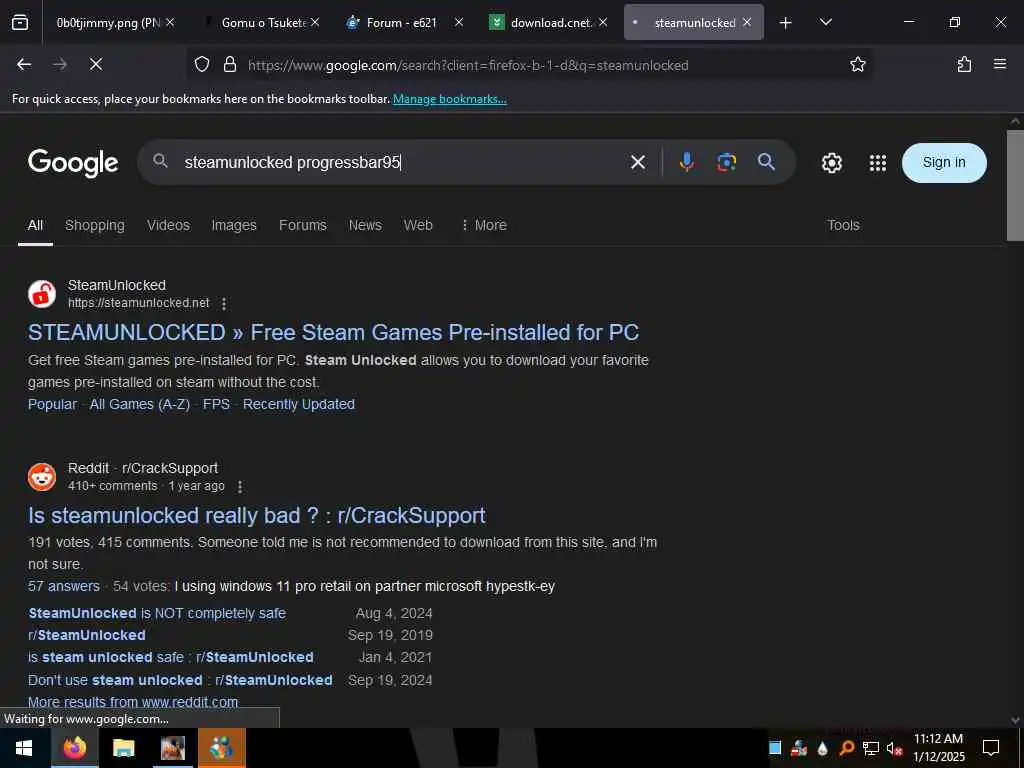Open options for Reddit CrackSupport result
Screen dimensions: 1024x768
[240, 487]
